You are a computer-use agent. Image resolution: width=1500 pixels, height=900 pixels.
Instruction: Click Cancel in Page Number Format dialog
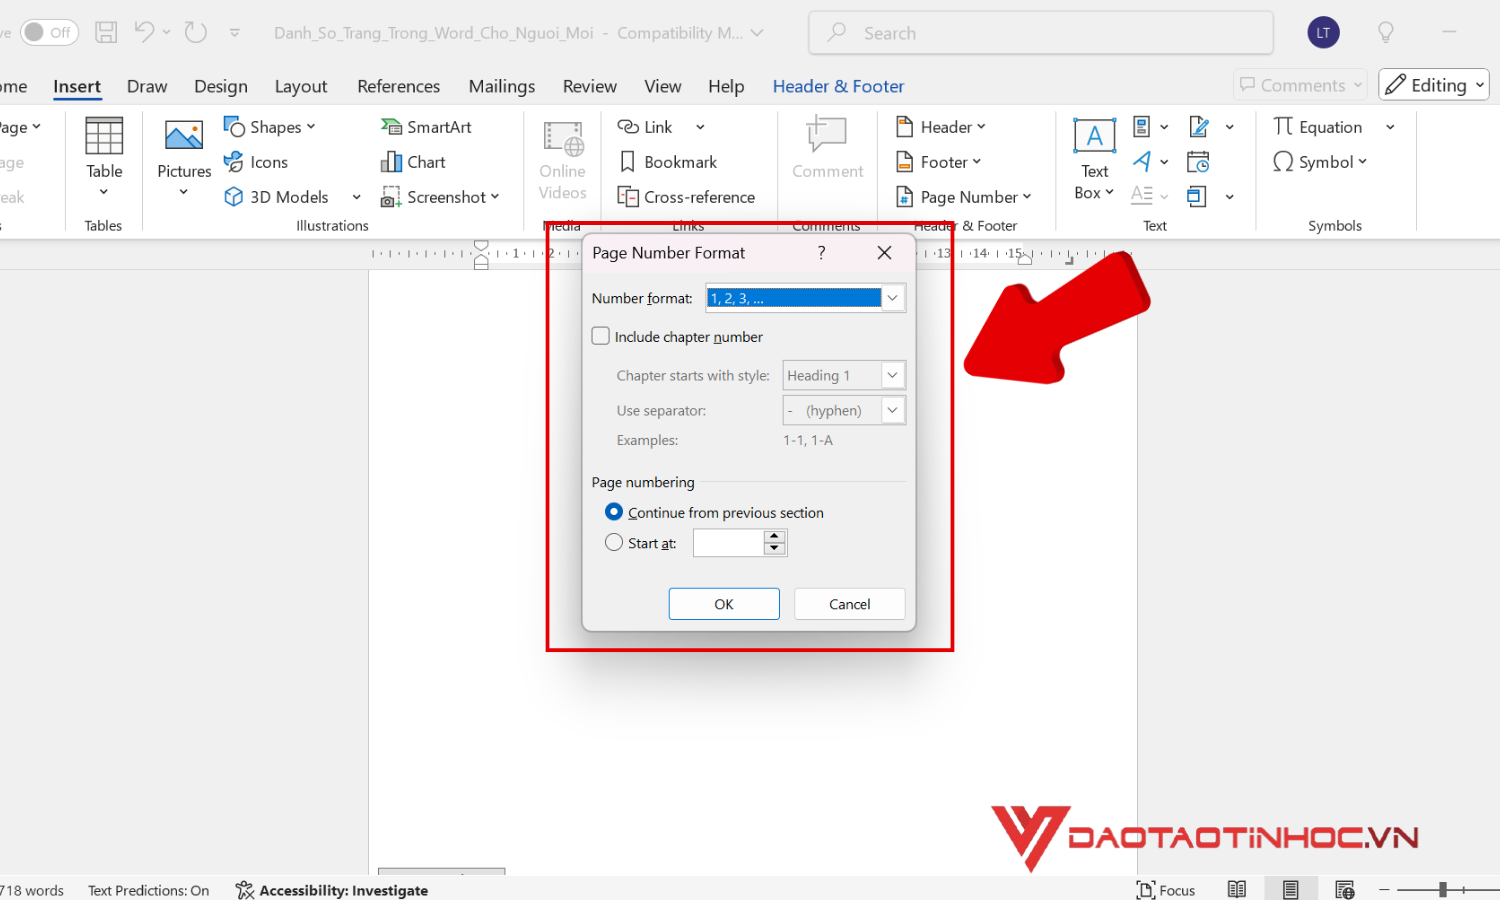pyautogui.click(x=850, y=604)
